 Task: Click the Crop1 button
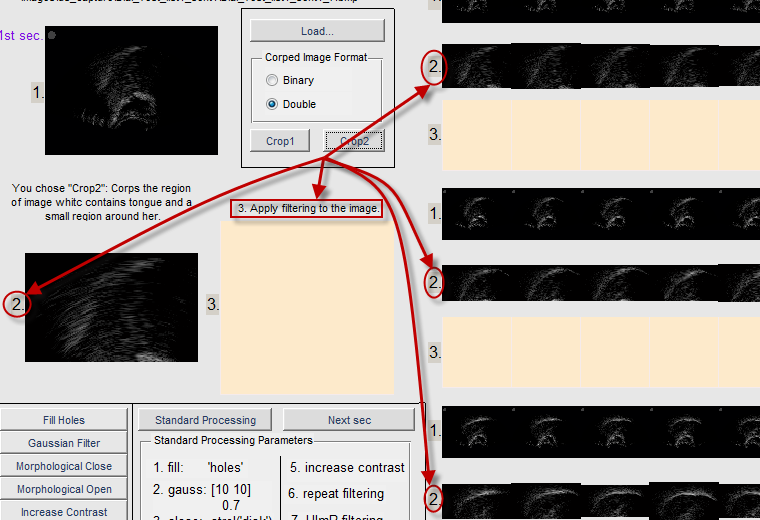[x=280, y=141]
